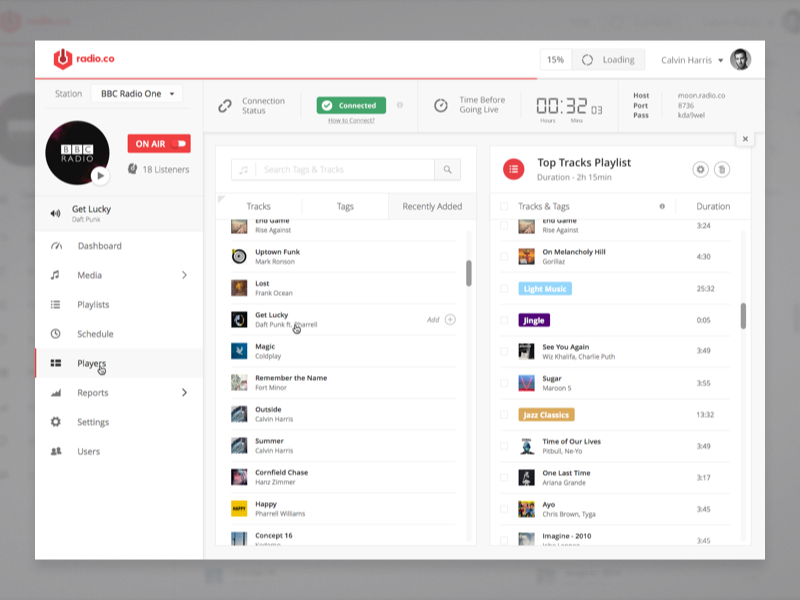Click the red loading progress bar
The width and height of the screenshot is (800, 600).
[x=286, y=79]
